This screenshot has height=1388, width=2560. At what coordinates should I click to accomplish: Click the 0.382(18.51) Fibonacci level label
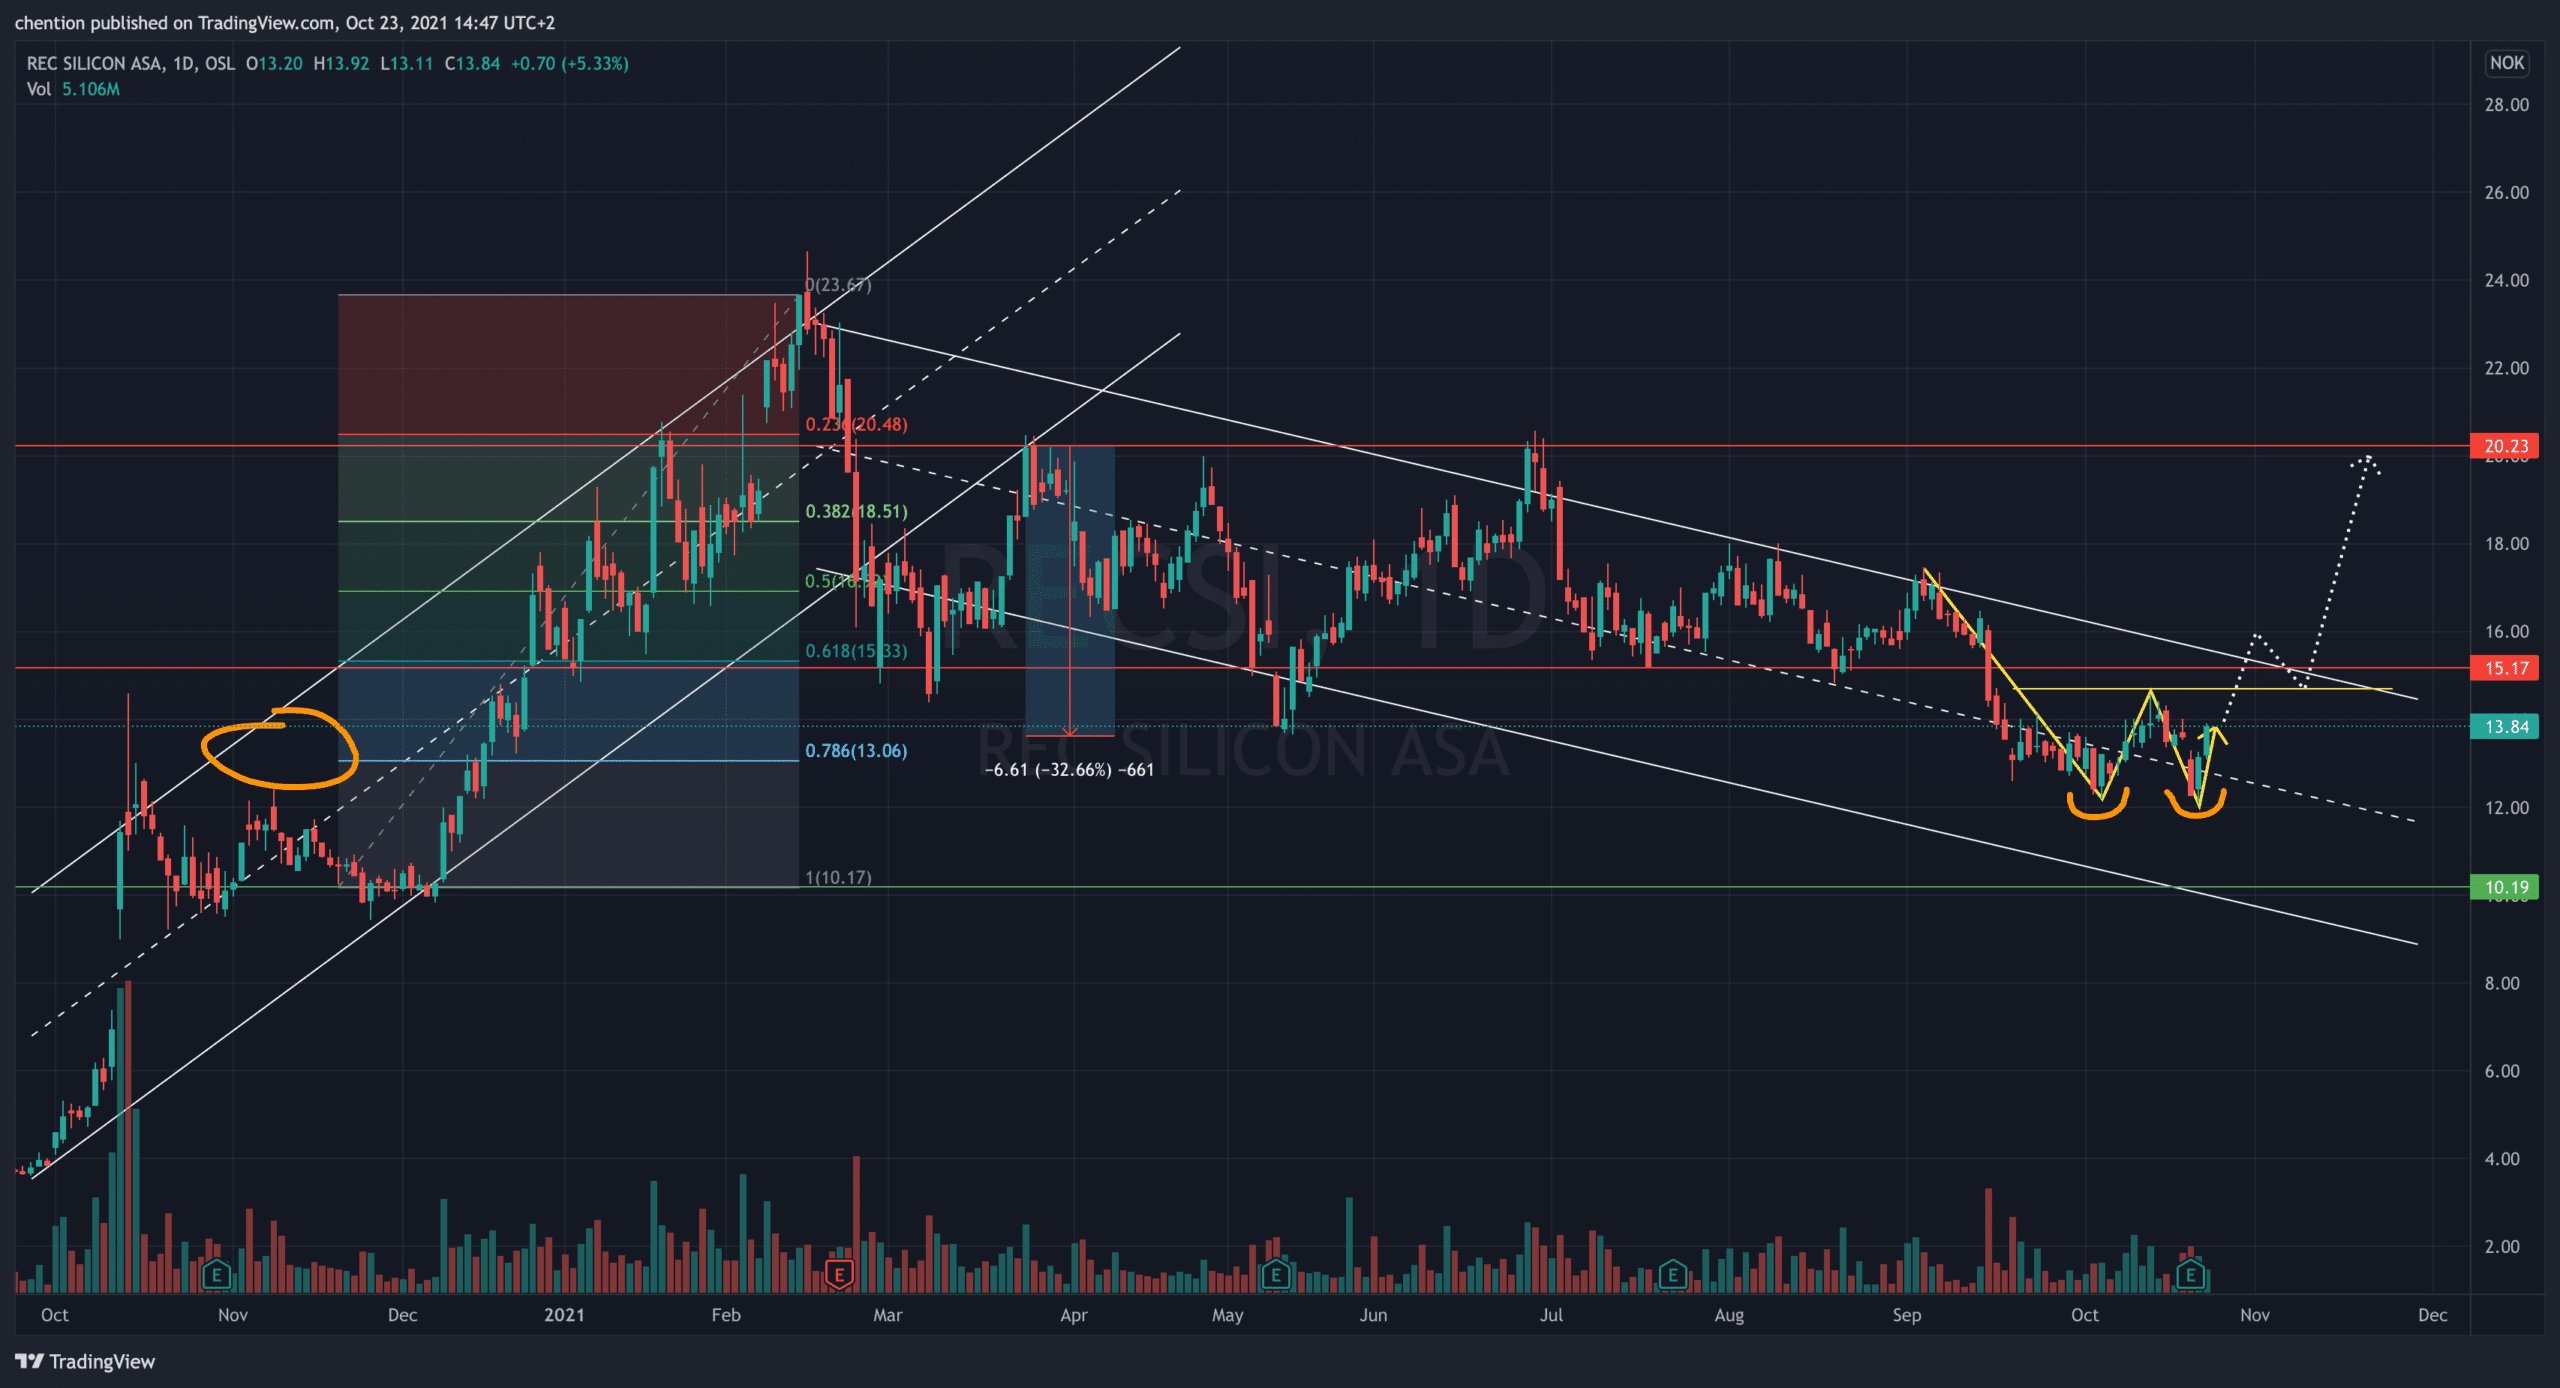[856, 511]
